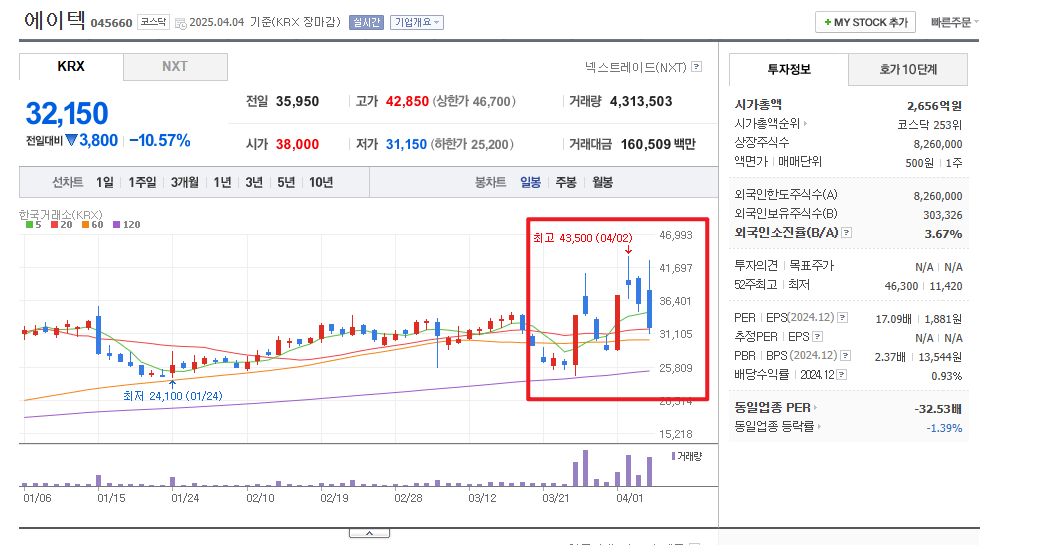Click the arrow icon next to 시가총액순위

tap(805, 123)
